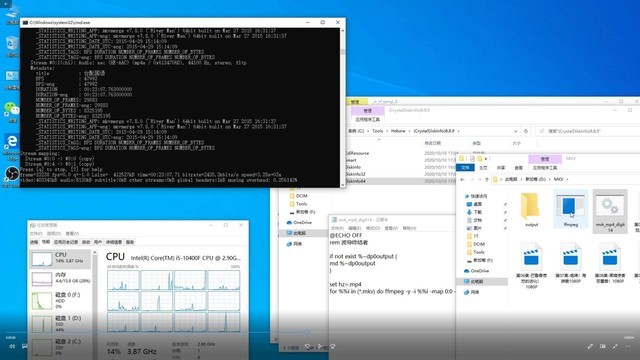Open 格式 menu in Notepad

tap(373, 228)
